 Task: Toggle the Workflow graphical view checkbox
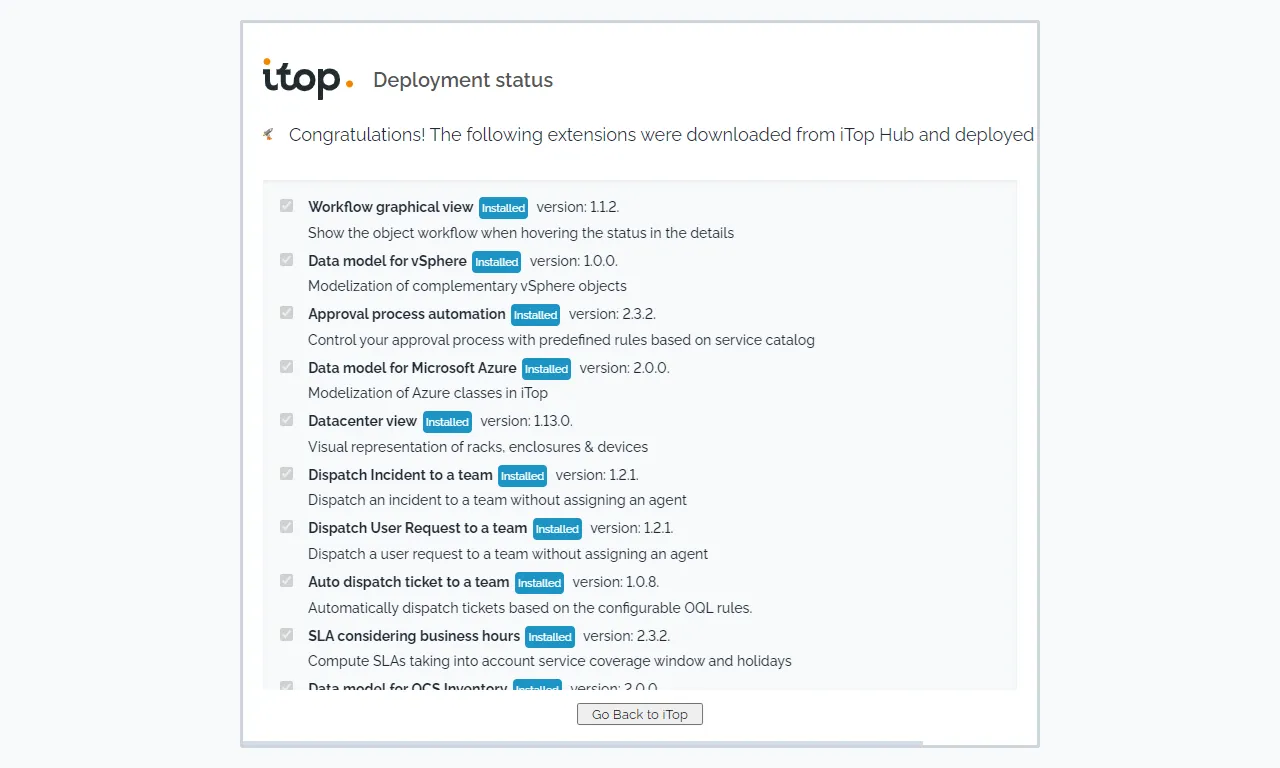tap(287, 206)
